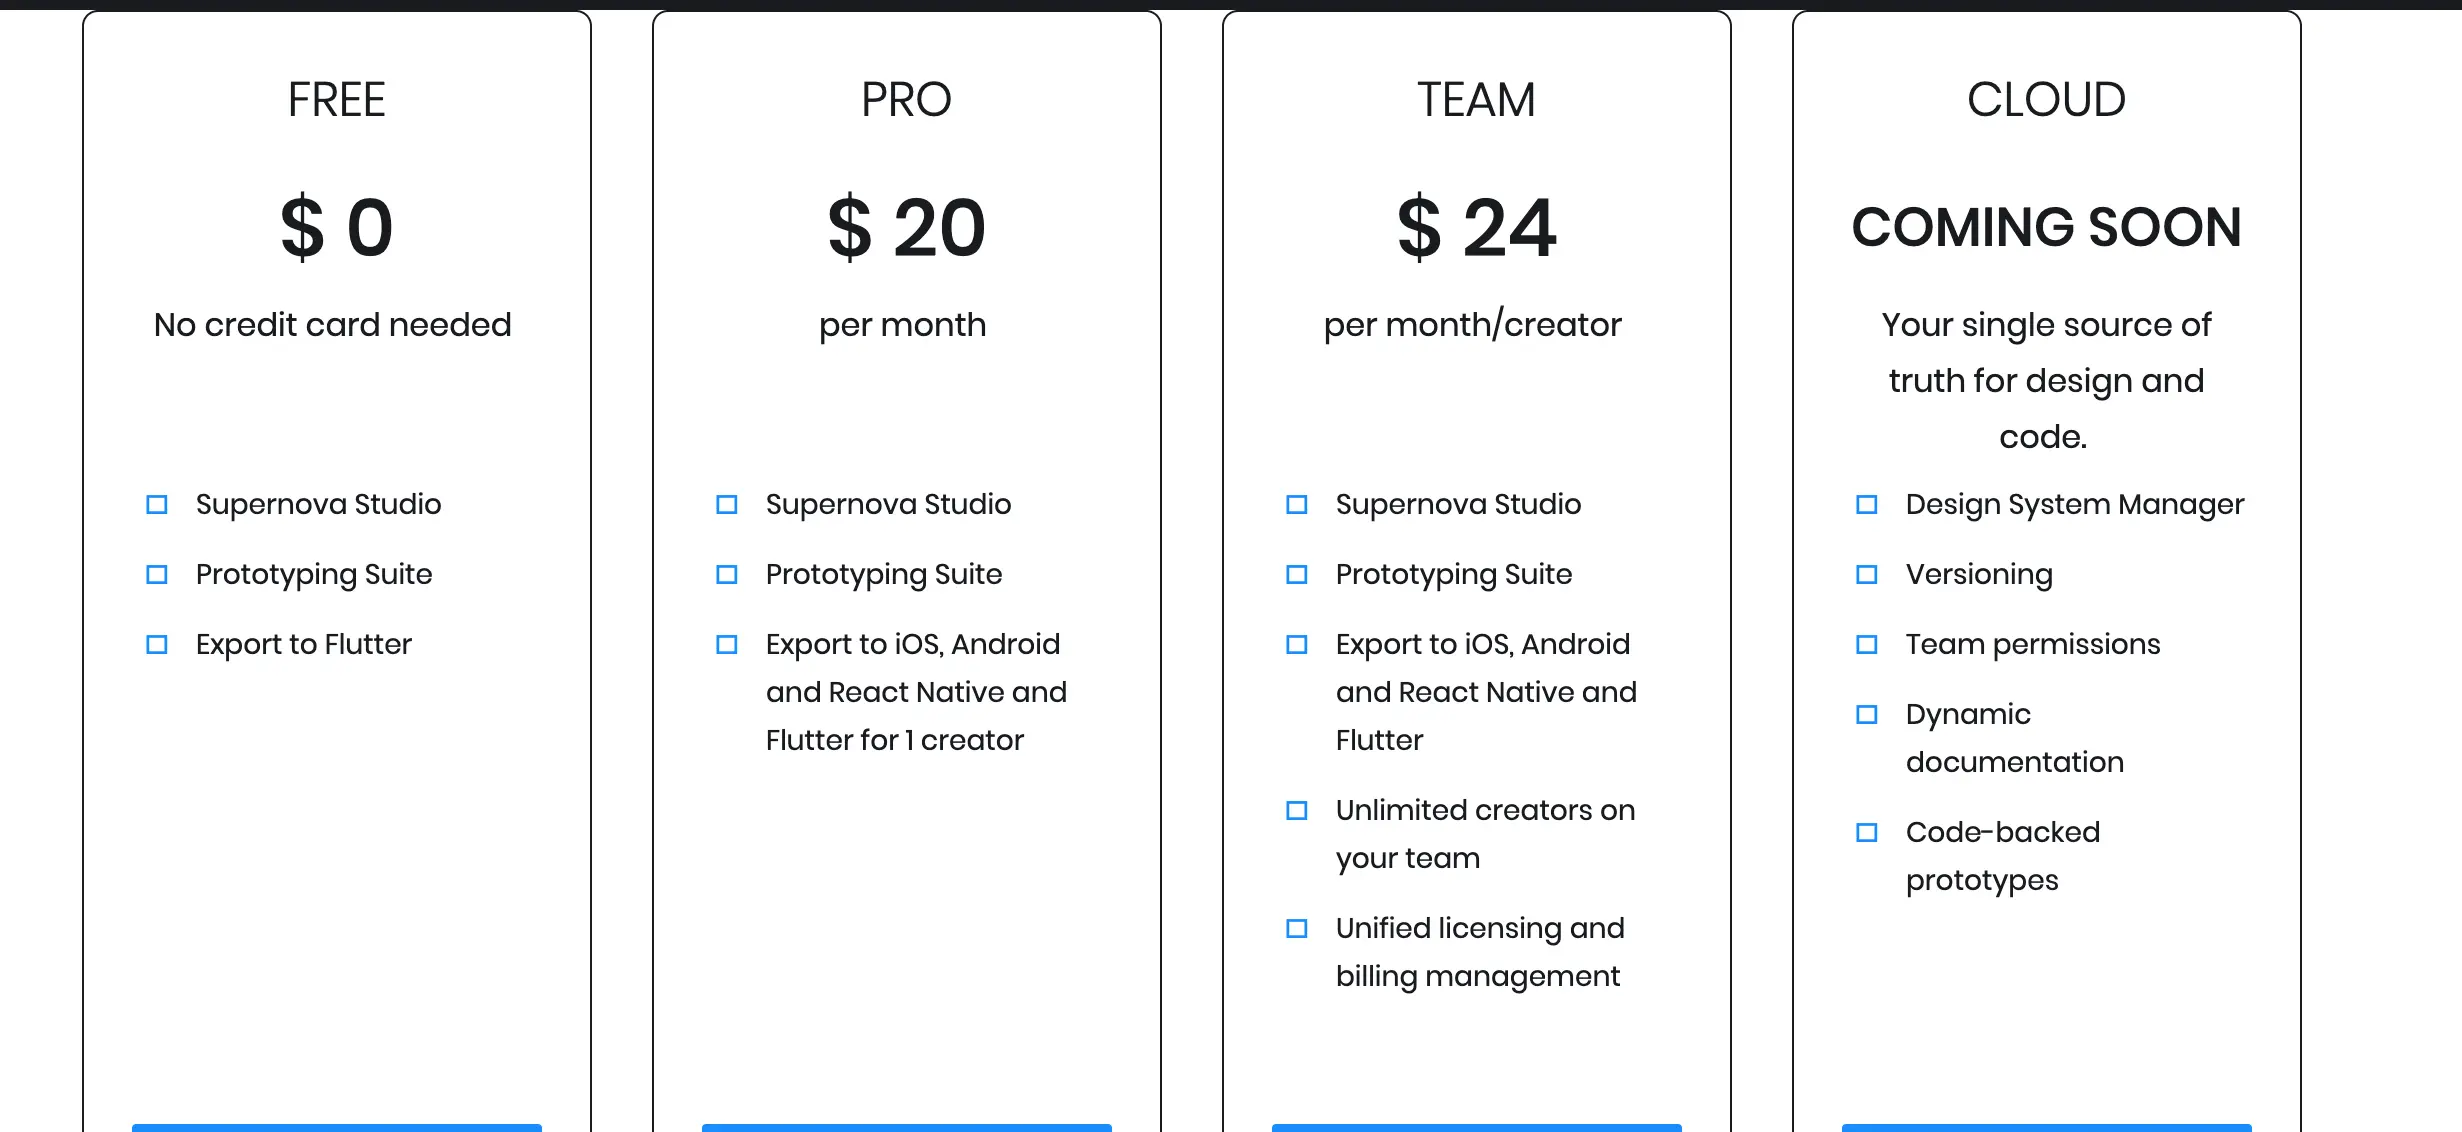Click the bullet icon next to Code-backed prototypes
Image resolution: width=2462 pixels, height=1132 pixels.
pyautogui.click(x=1866, y=833)
